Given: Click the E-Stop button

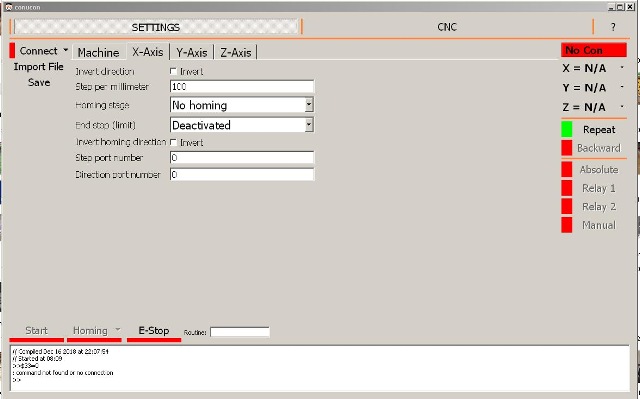Looking at the screenshot, I should pos(154,331).
